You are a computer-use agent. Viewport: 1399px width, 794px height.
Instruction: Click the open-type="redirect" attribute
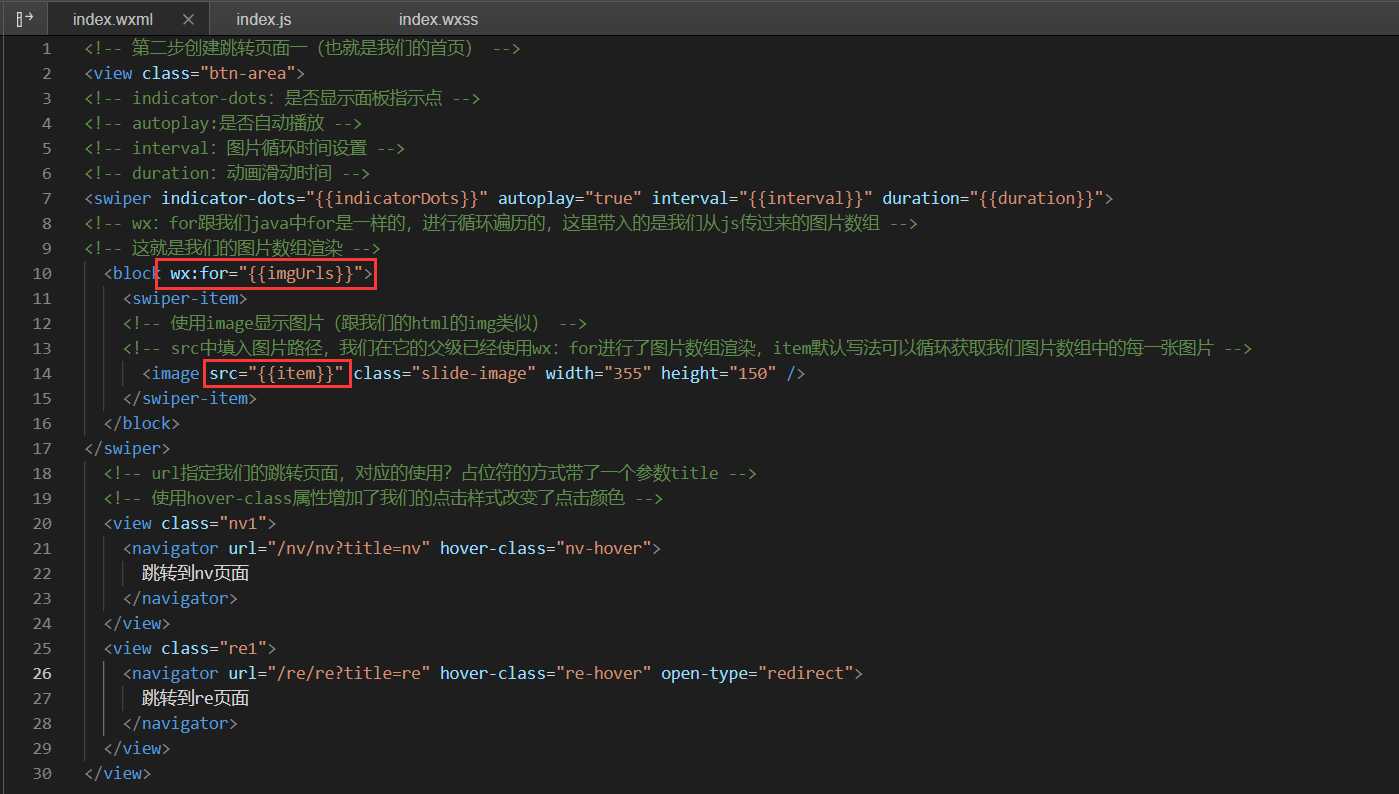[756, 673]
